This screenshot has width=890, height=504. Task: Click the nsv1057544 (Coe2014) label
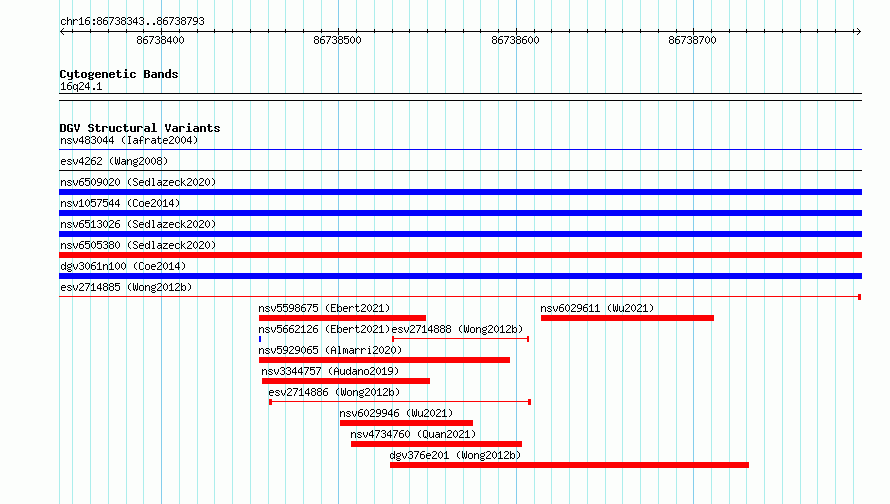pyautogui.click(x=120, y=203)
